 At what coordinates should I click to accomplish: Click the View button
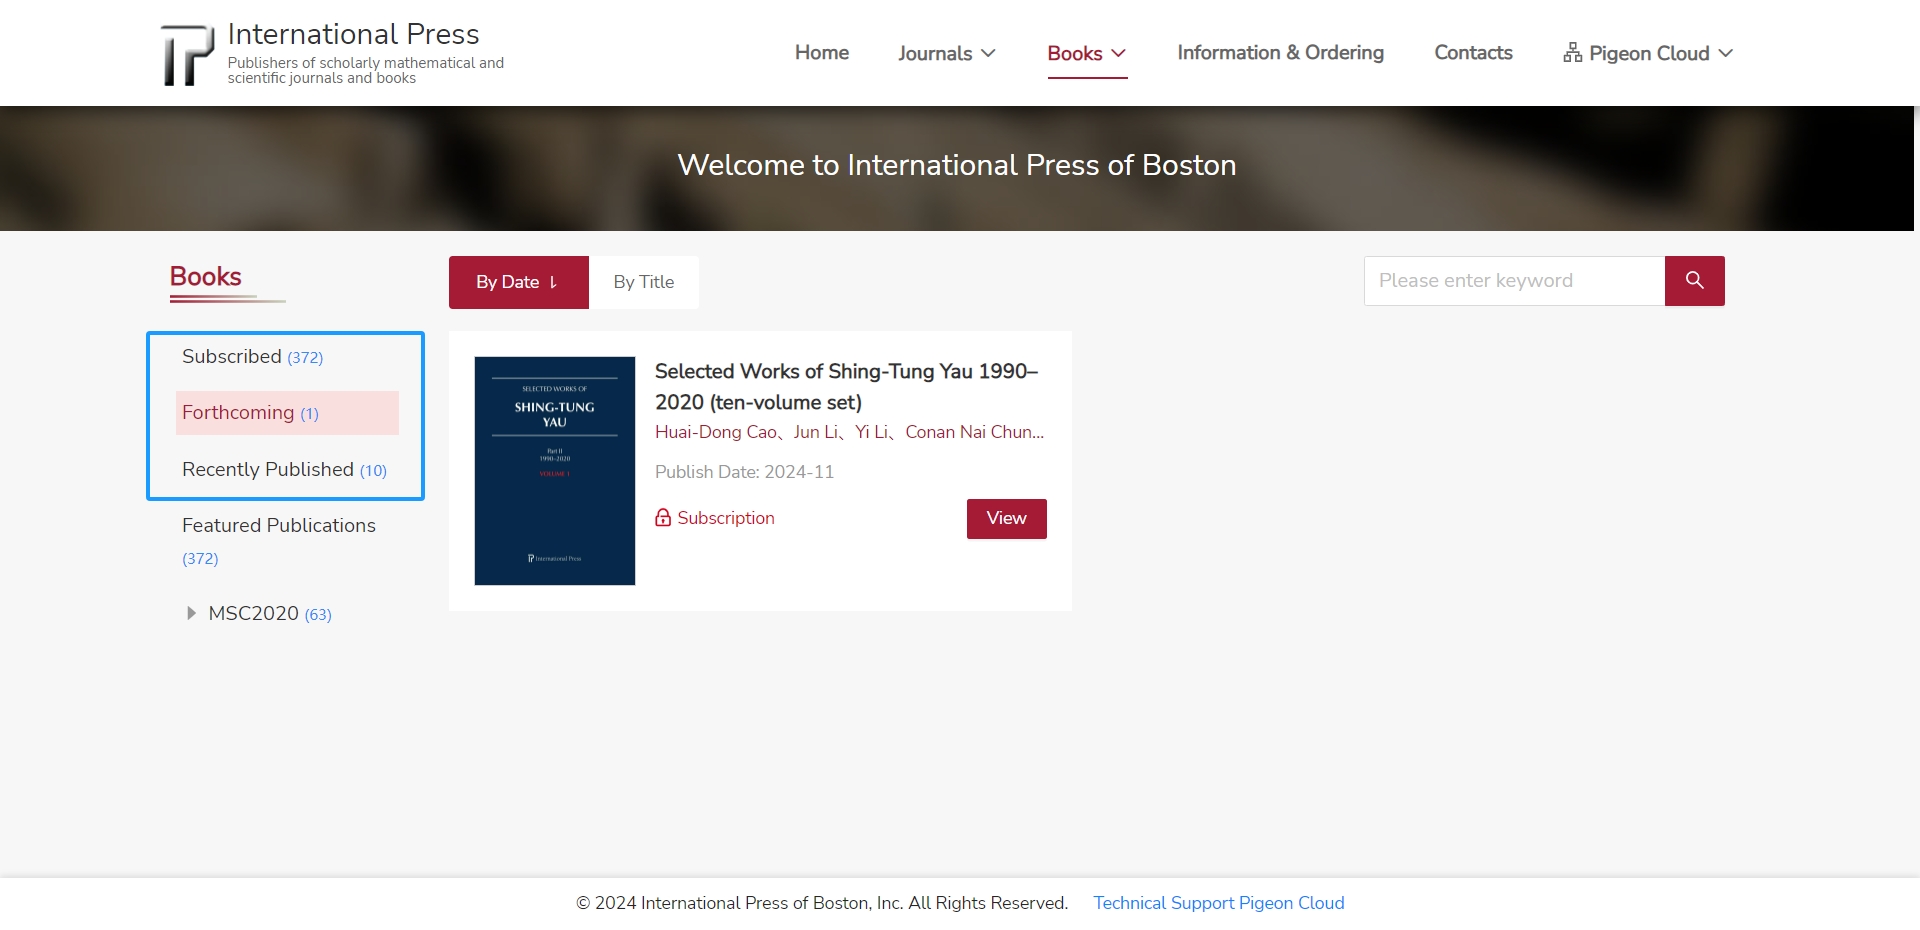1006,519
